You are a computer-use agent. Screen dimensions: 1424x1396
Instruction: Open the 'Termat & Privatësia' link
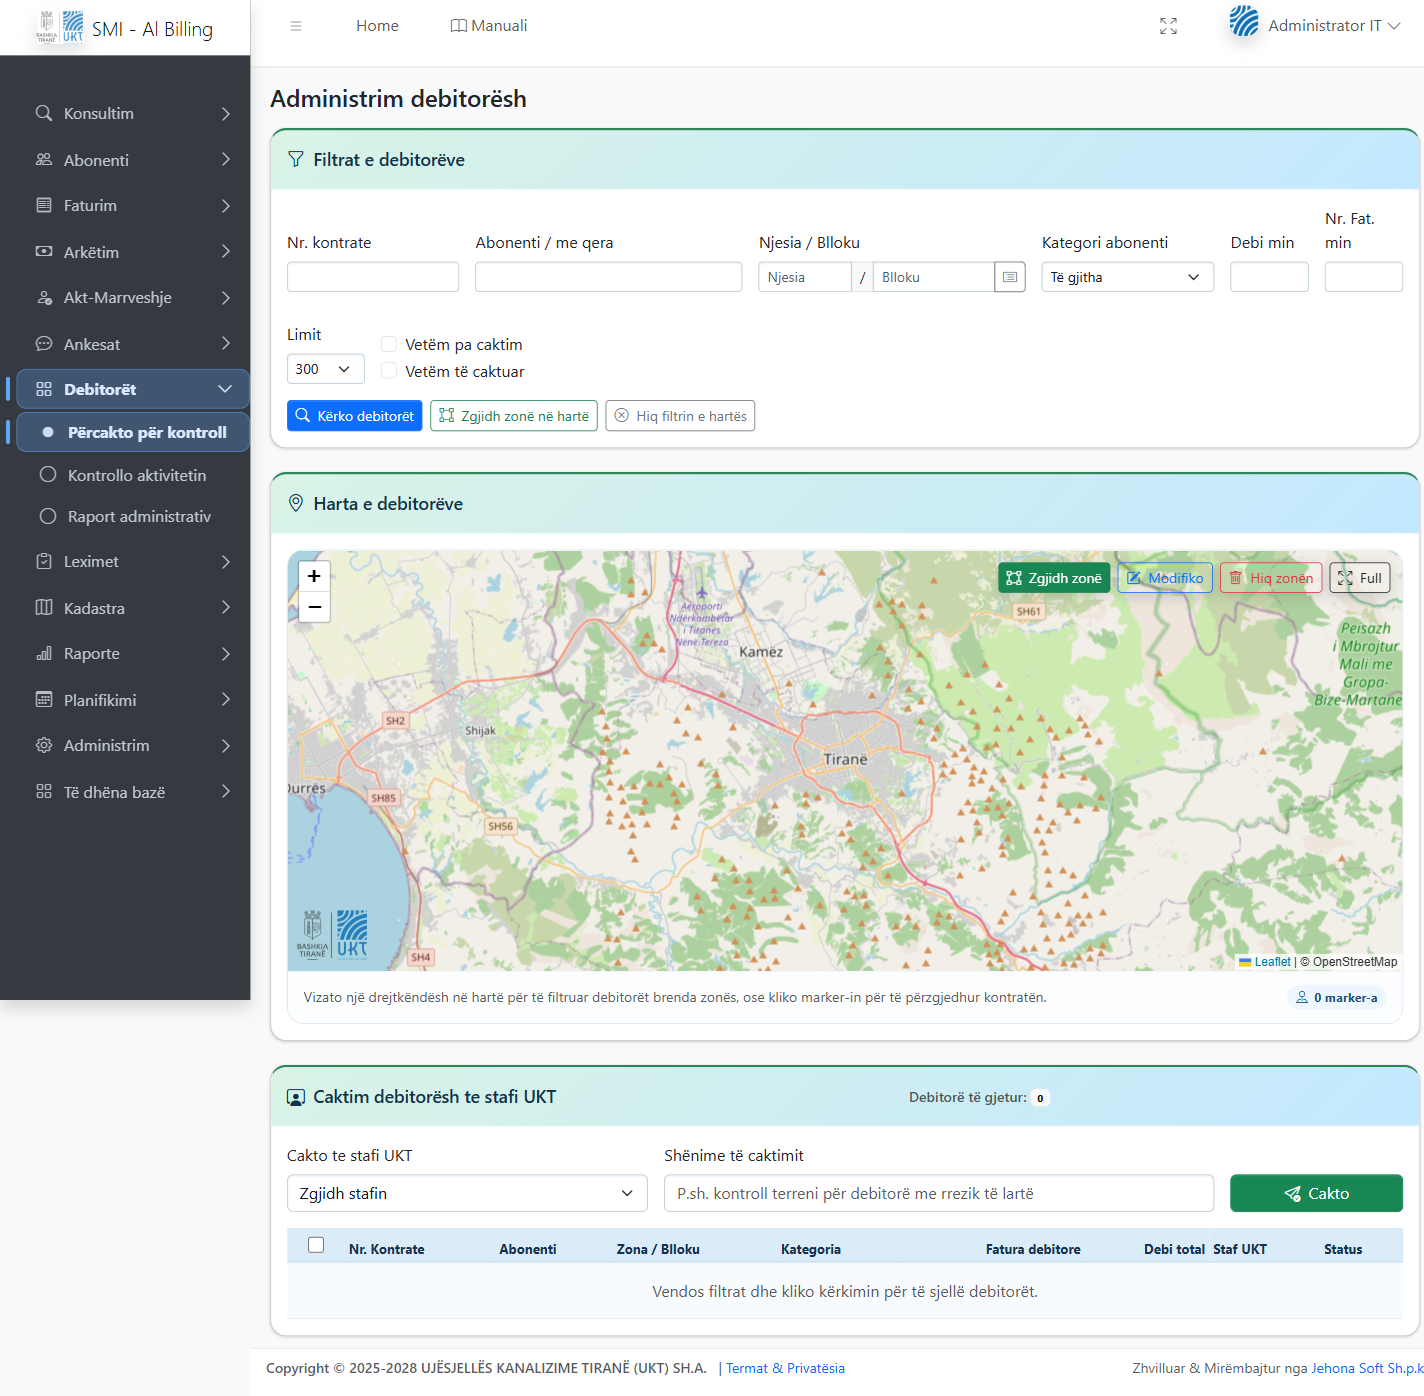tap(785, 1368)
